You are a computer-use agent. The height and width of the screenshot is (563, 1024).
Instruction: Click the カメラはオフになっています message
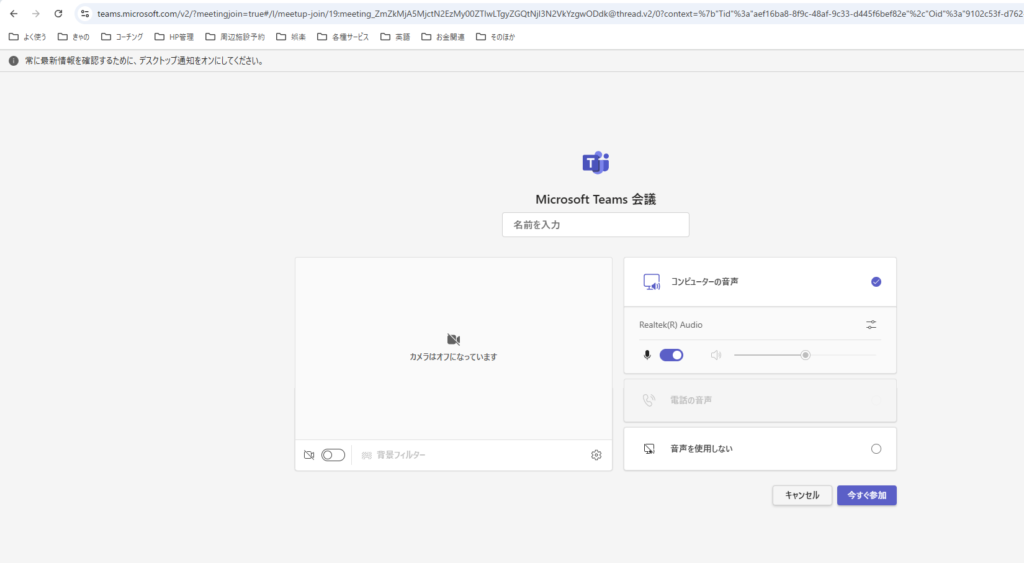[x=453, y=357]
